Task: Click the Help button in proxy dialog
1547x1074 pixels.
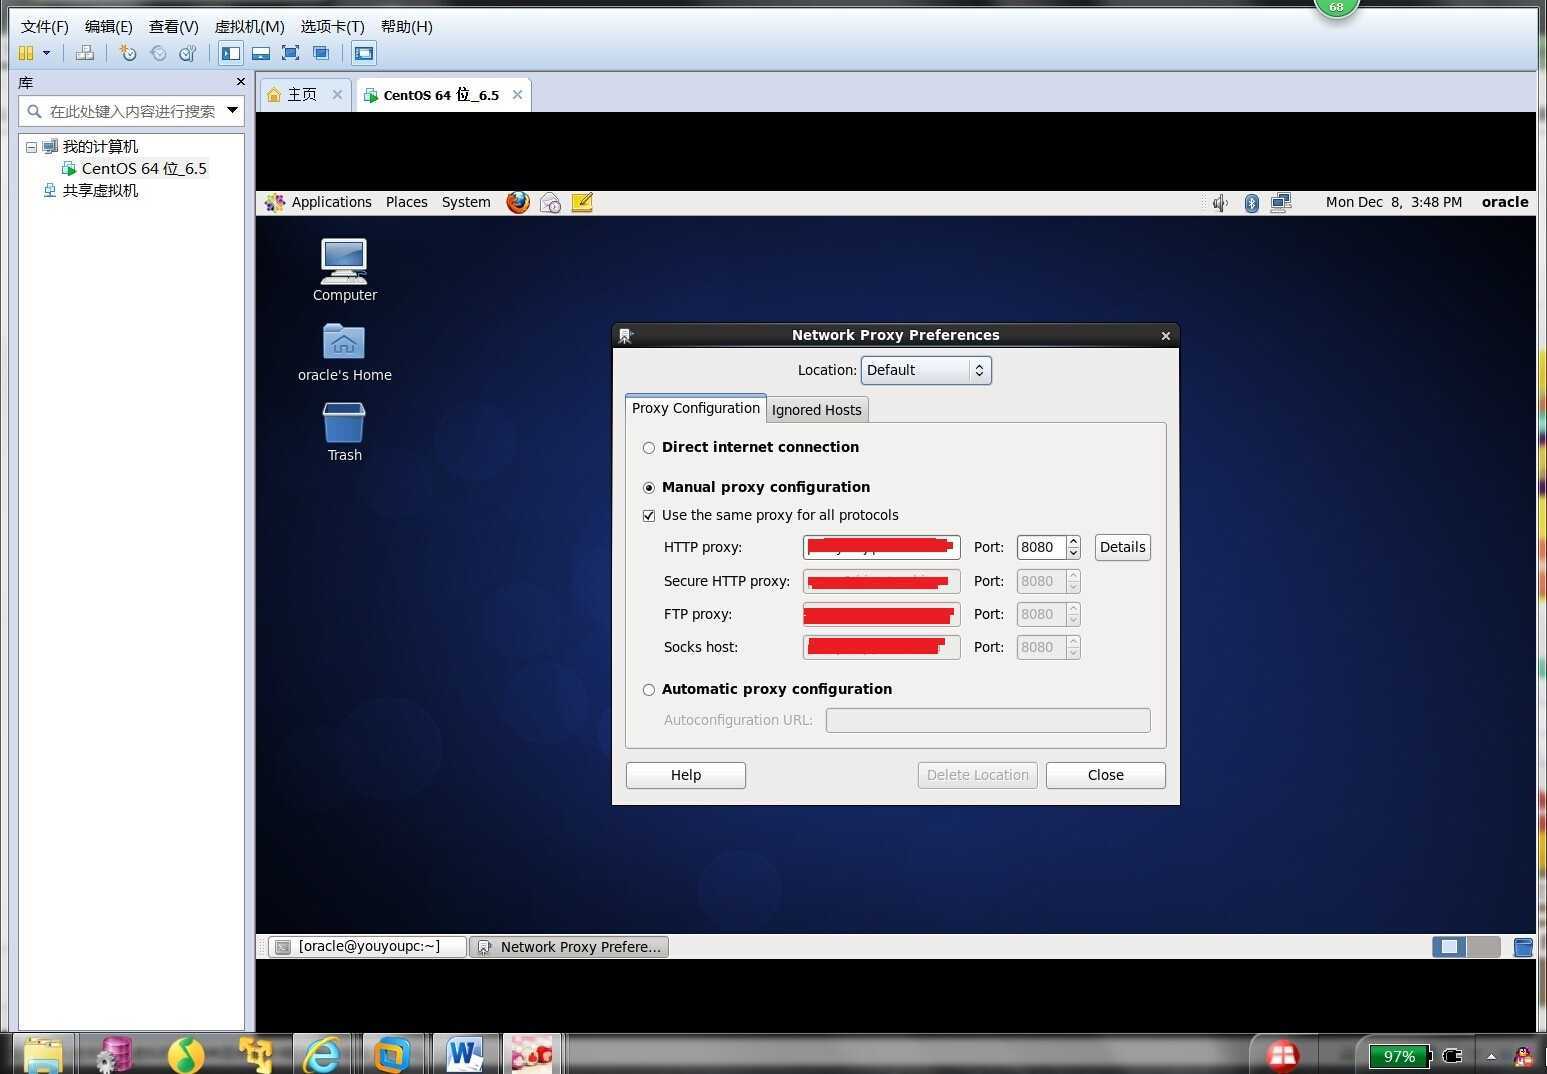Action: [x=686, y=775]
